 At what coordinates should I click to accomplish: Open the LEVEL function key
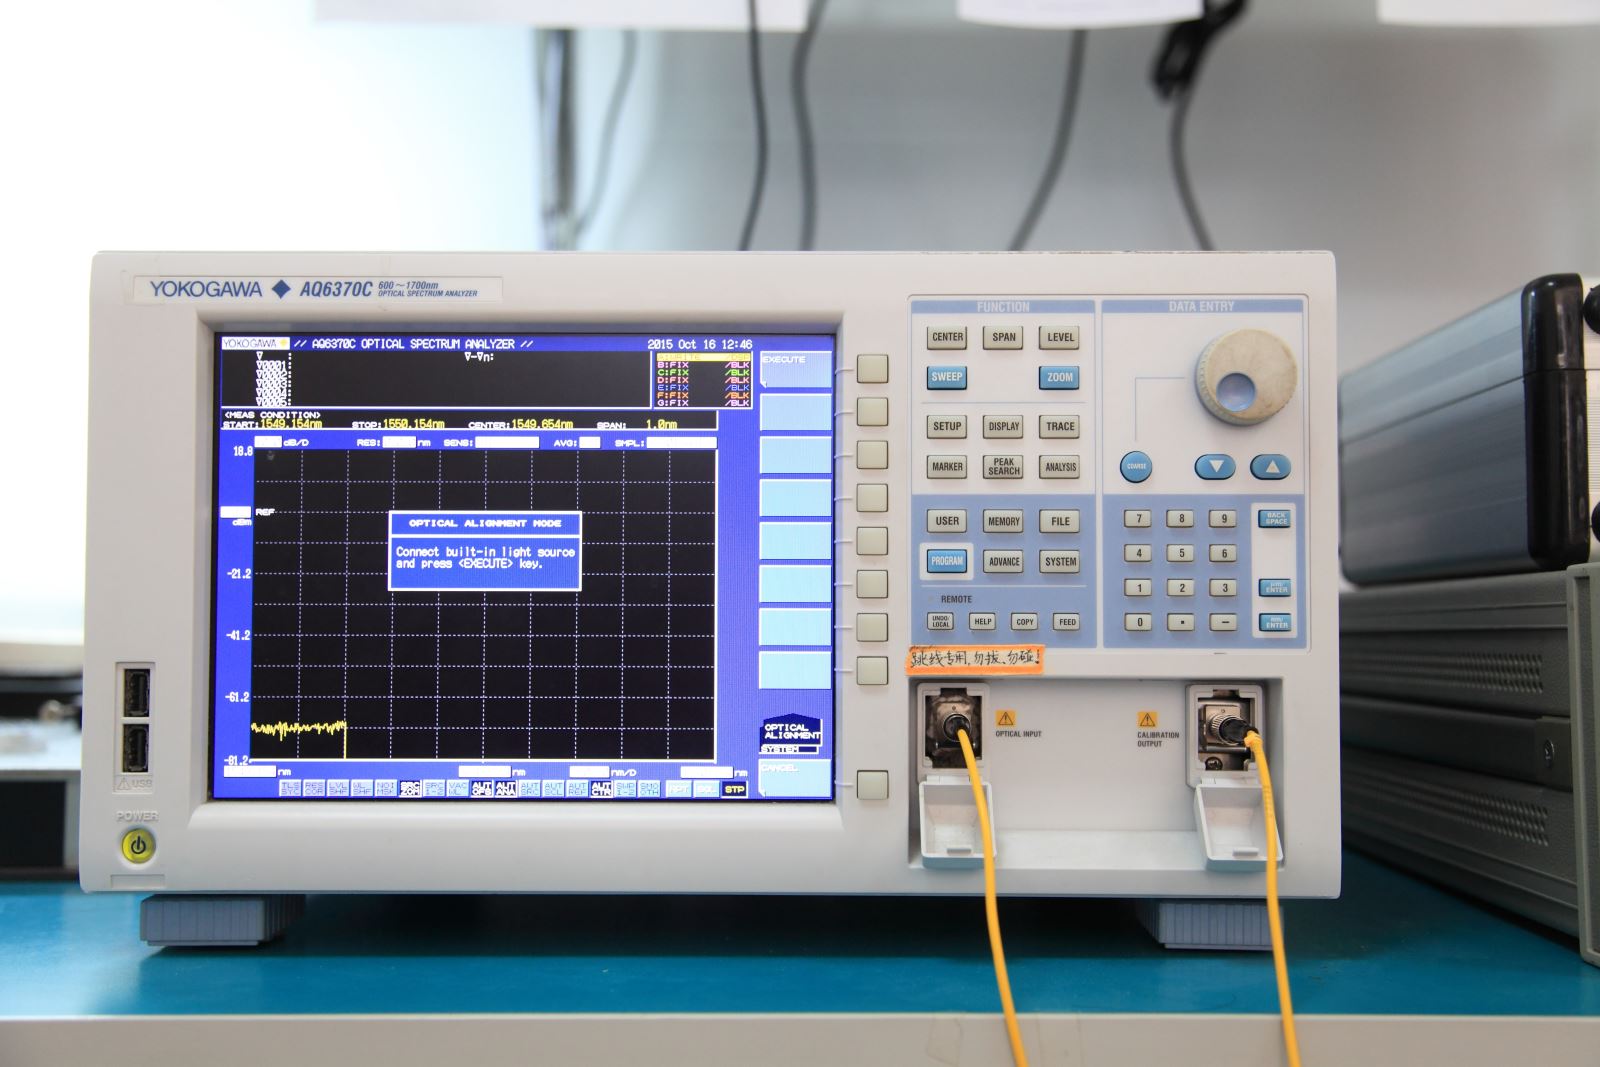coord(1060,337)
